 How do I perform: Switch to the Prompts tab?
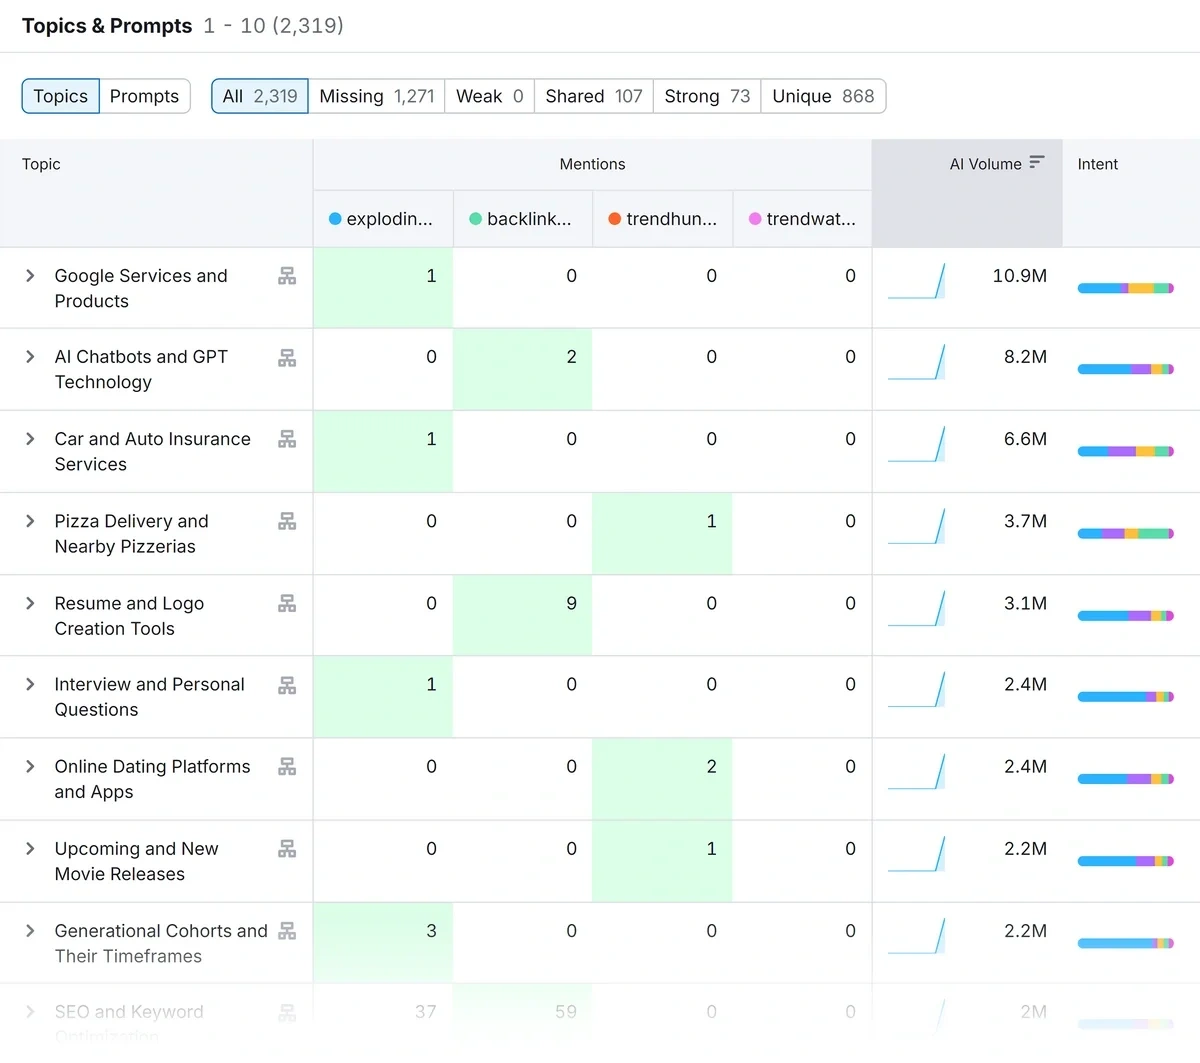point(145,96)
